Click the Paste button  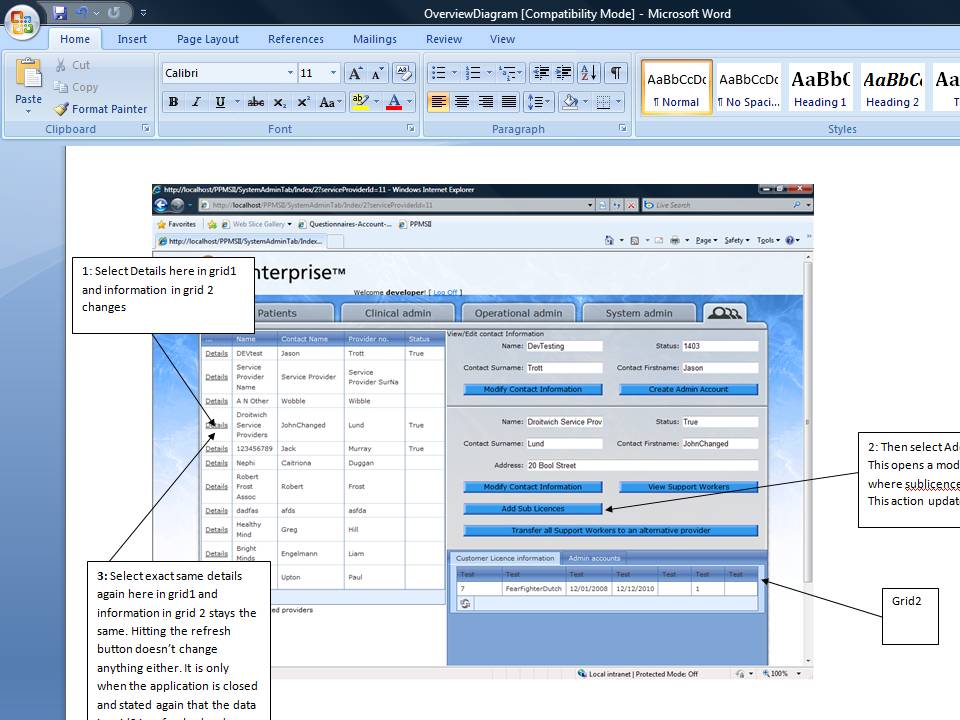(28, 86)
